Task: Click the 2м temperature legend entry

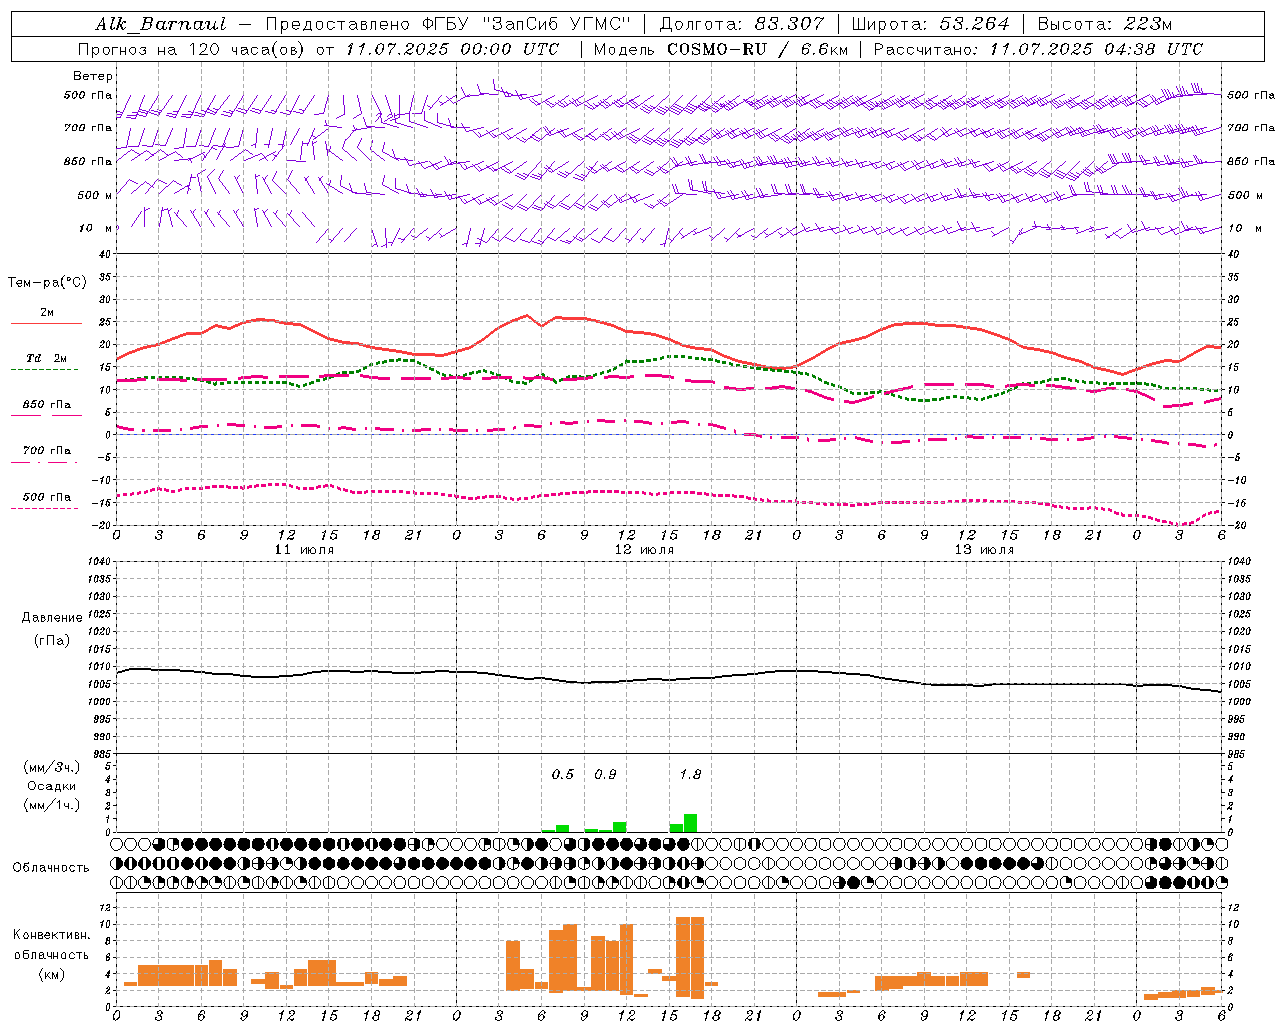Action: [47, 312]
